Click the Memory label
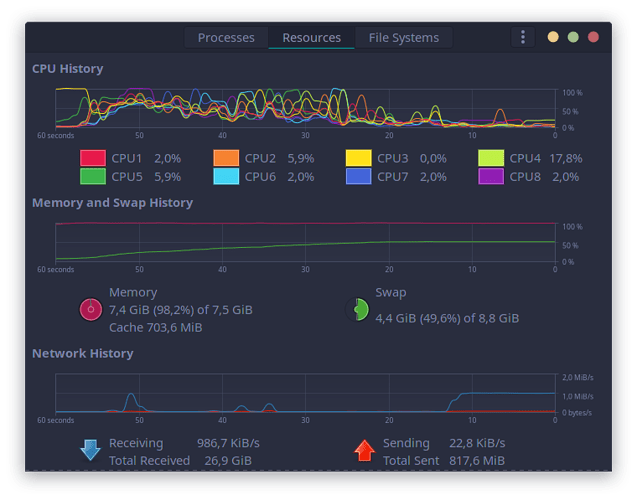The width and height of the screenshot is (636, 500). (133, 292)
